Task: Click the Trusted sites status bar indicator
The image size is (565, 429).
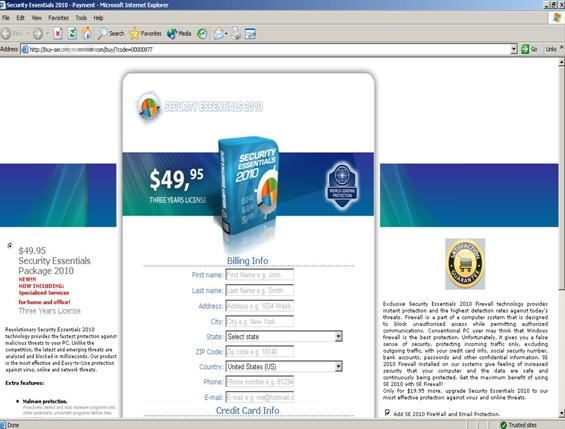Action: coord(519,425)
